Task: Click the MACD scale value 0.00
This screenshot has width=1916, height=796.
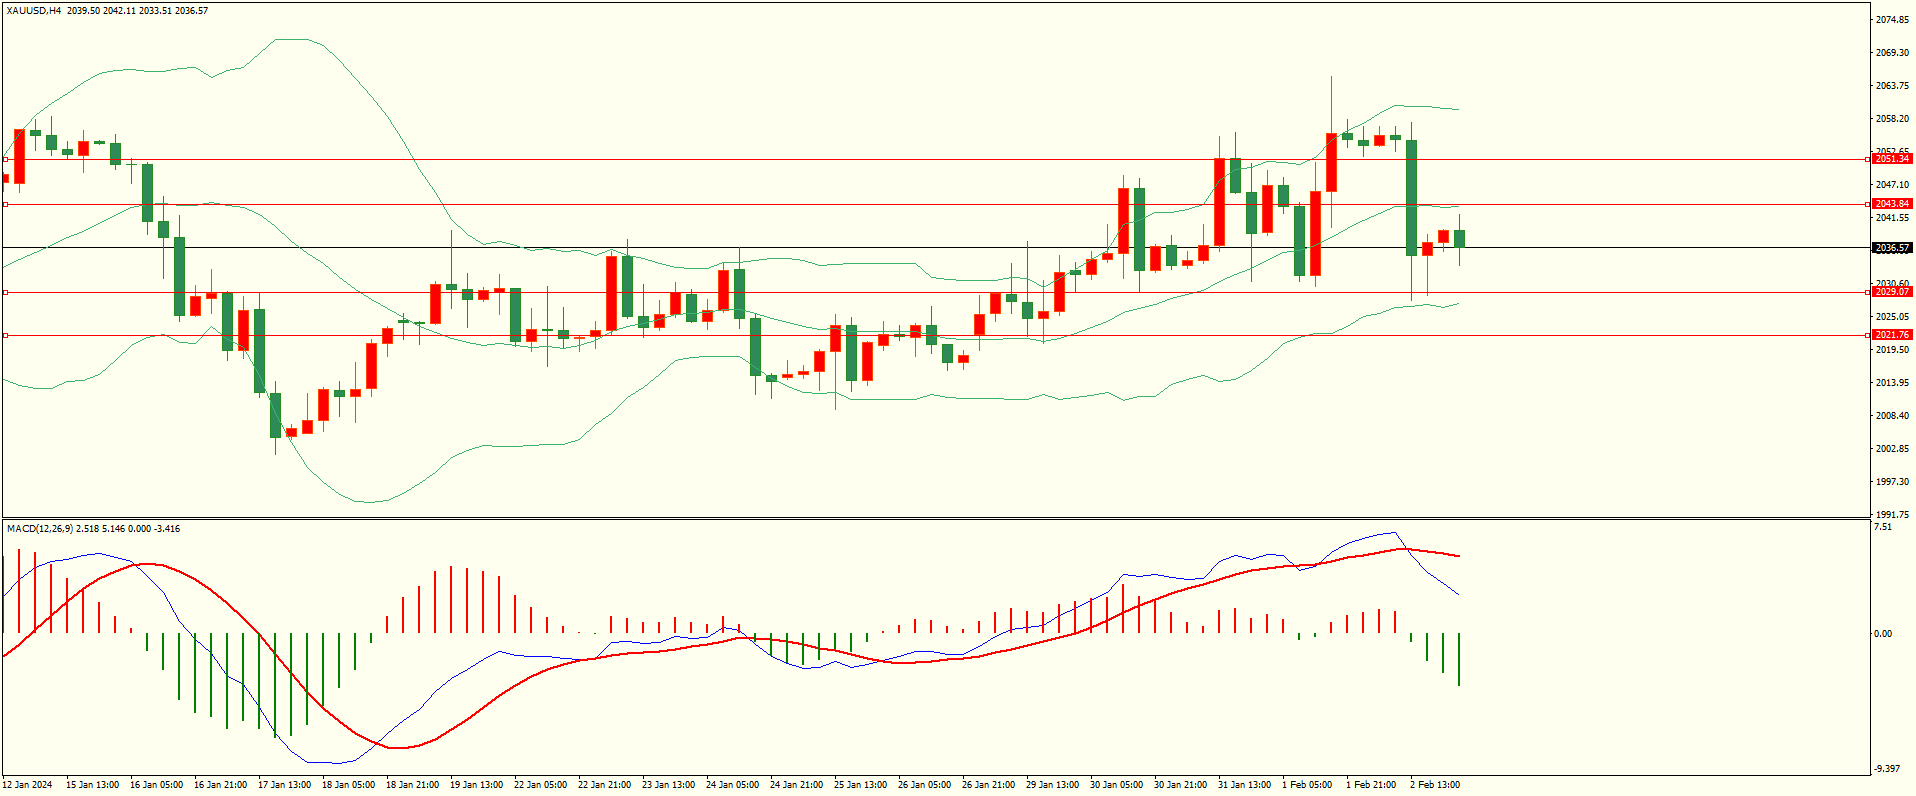Action: (1883, 634)
